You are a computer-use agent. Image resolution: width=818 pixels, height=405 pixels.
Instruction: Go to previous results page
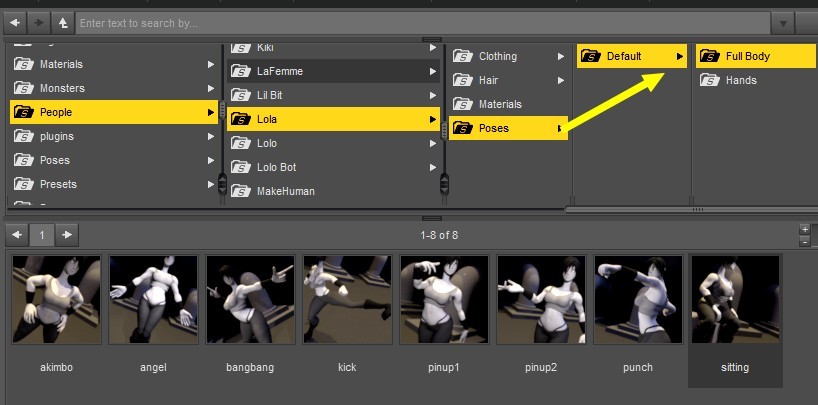(x=17, y=235)
